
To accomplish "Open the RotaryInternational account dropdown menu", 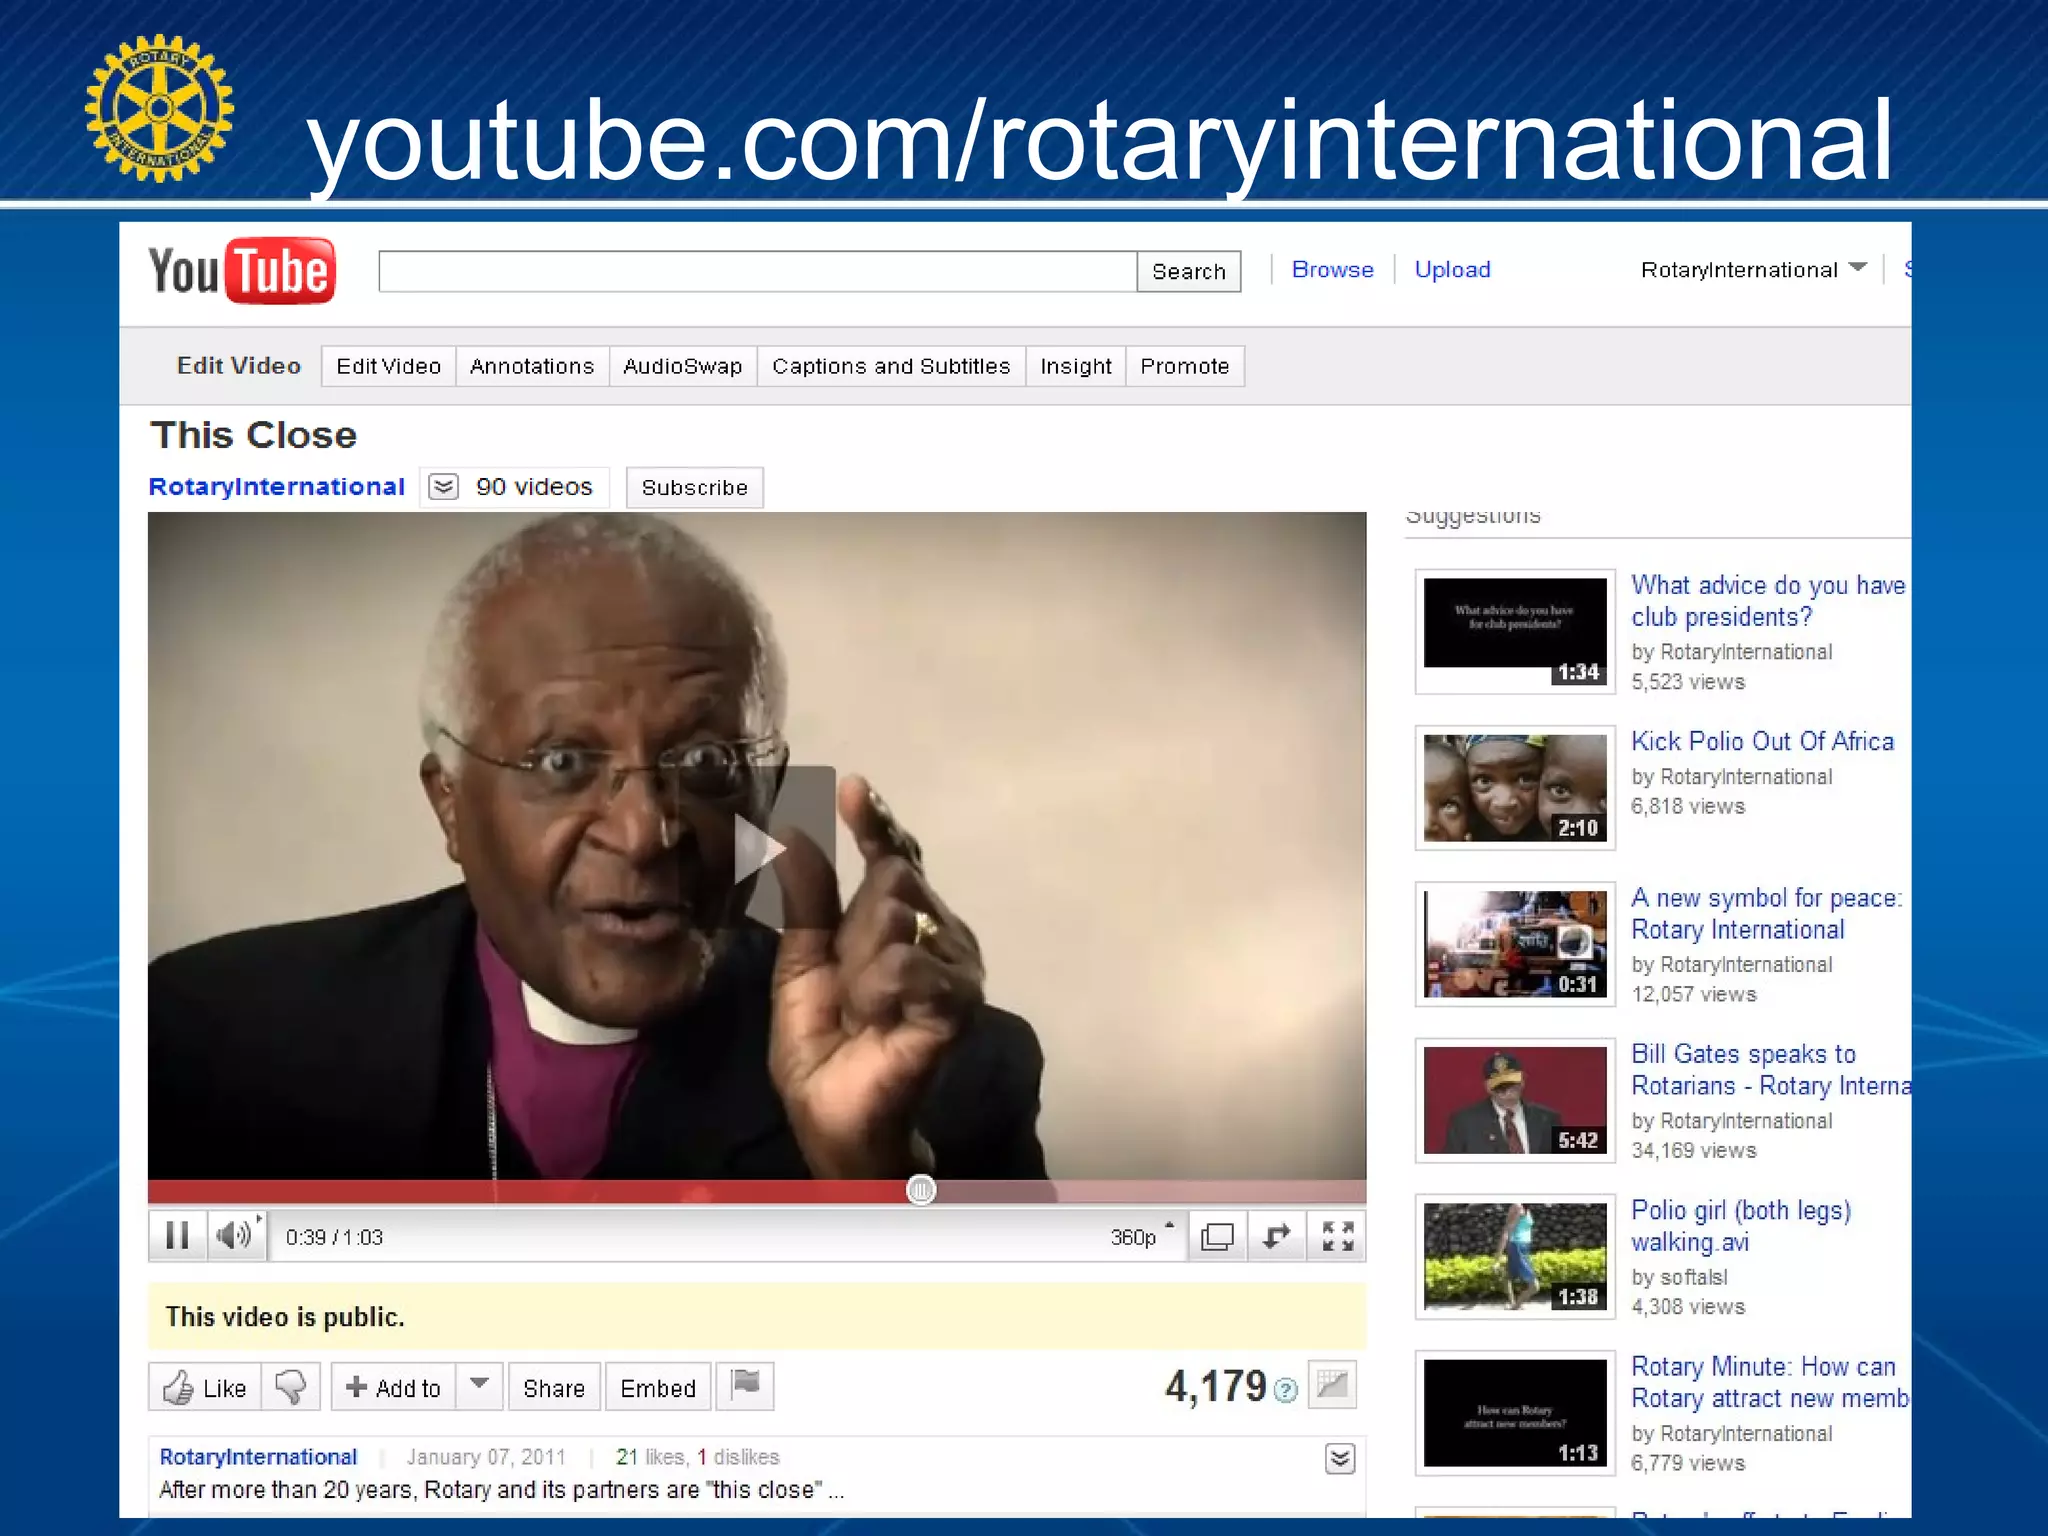I will (1754, 269).
